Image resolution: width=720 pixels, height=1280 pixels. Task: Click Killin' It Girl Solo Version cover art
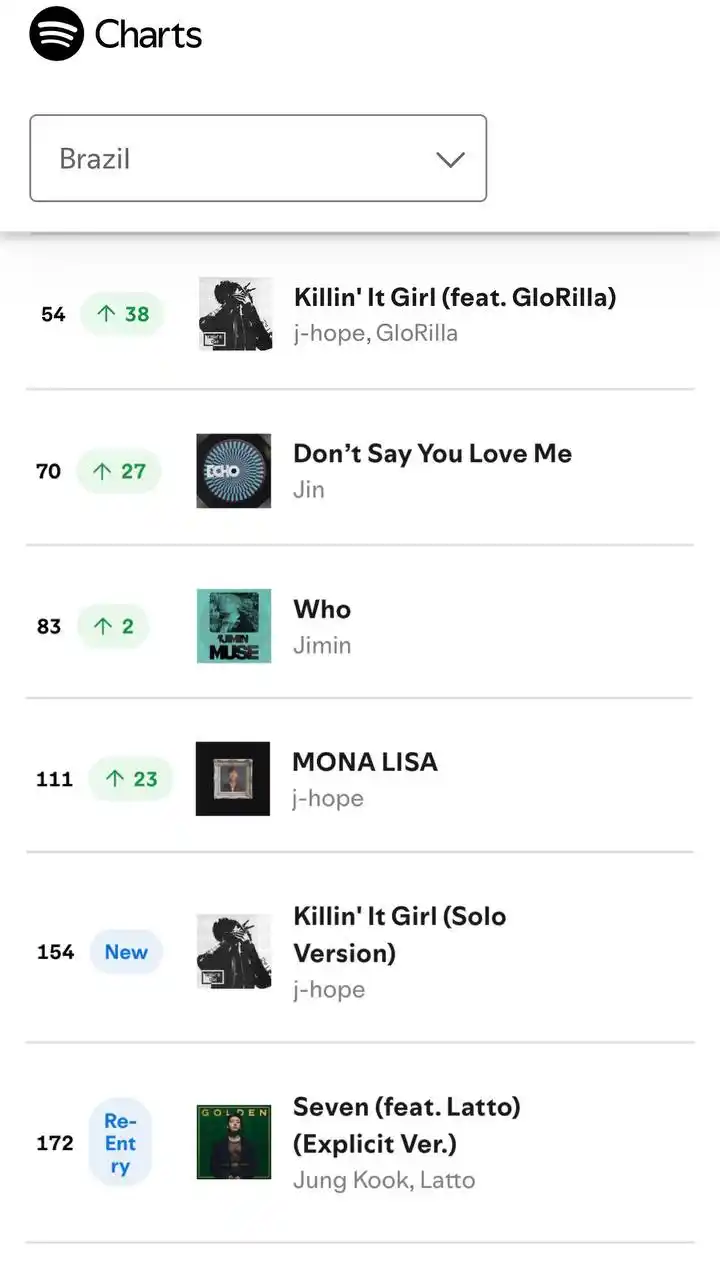click(x=234, y=952)
